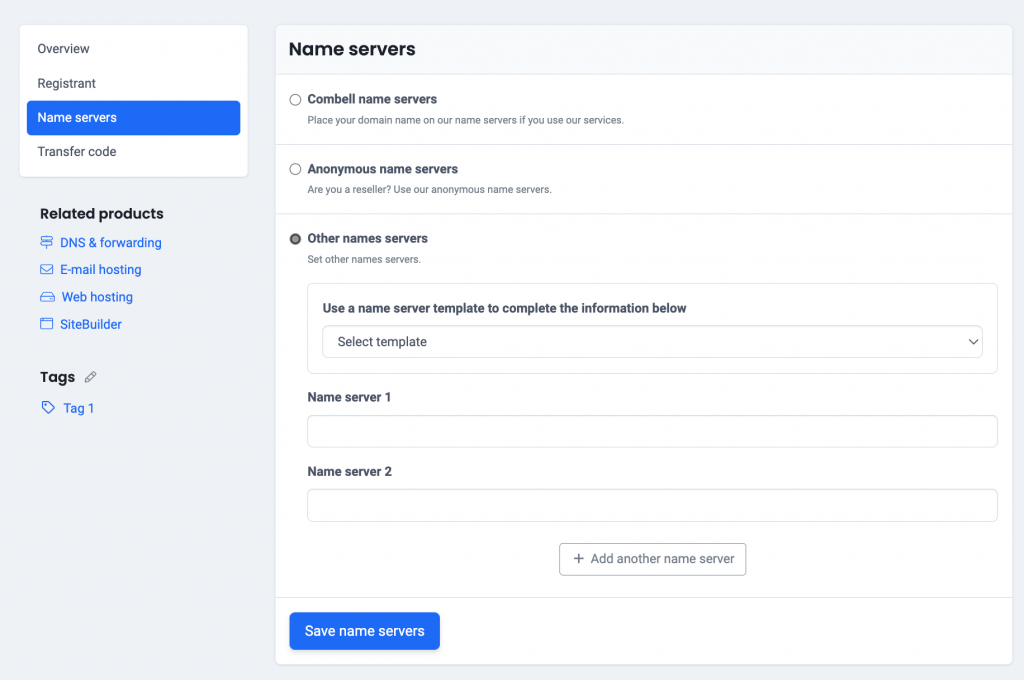Click the Web hosting drive icon
The image size is (1024, 680).
click(x=47, y=297)
